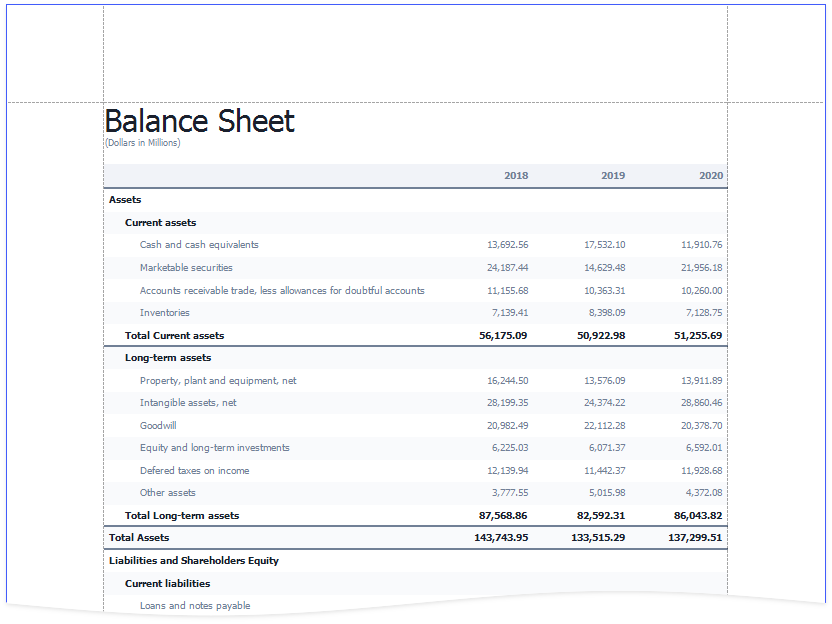The width and height of the screenshot is (832, 624).
Task: Click the Total Current assets label
Action: [x=174, y=336]
